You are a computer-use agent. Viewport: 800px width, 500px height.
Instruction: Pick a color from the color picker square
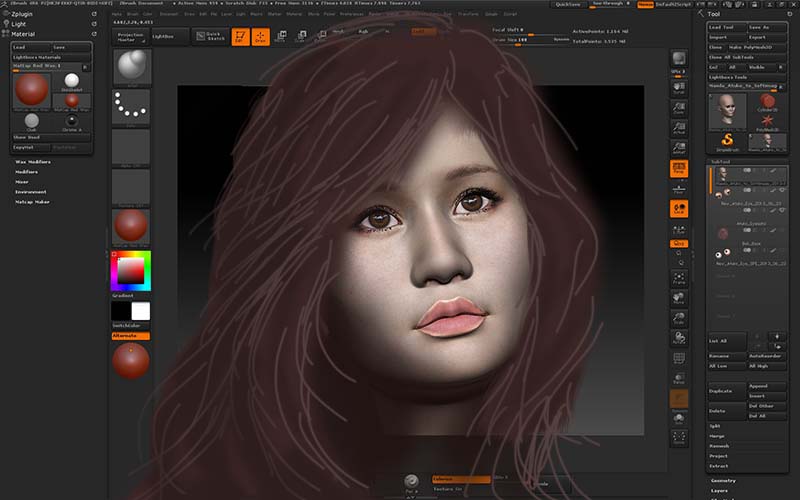[x=130, y=270]
